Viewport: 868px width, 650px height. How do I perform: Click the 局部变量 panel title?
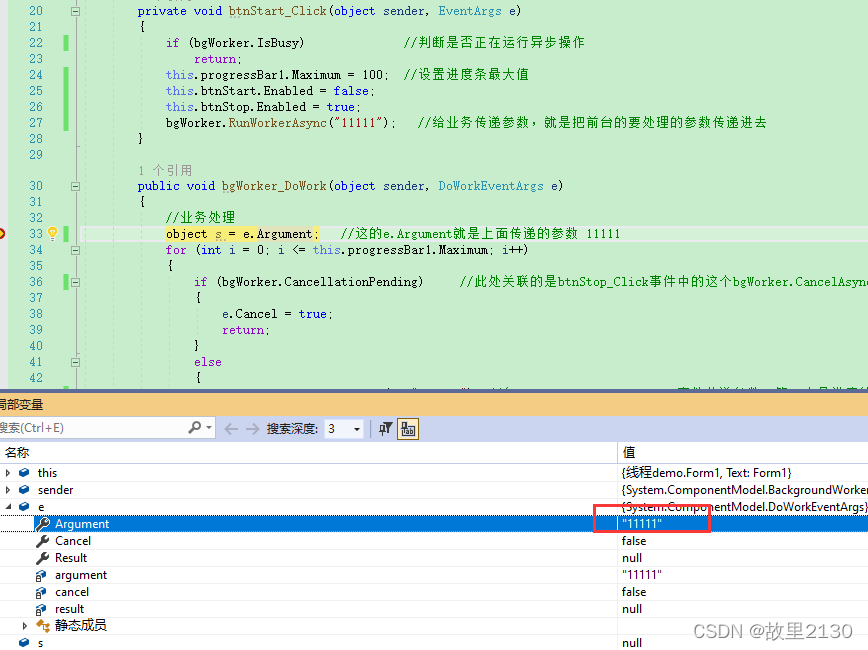tap(20, 404)
